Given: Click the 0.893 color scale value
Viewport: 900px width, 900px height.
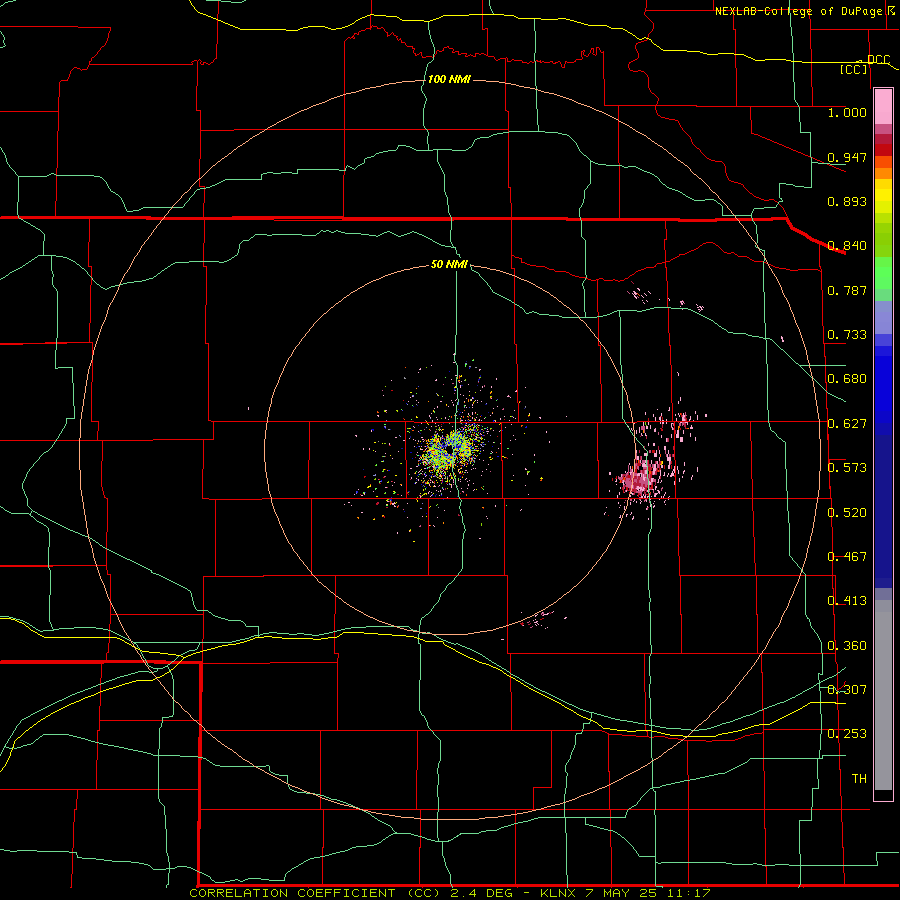Looking at the screenshot, I should (847, 201).
